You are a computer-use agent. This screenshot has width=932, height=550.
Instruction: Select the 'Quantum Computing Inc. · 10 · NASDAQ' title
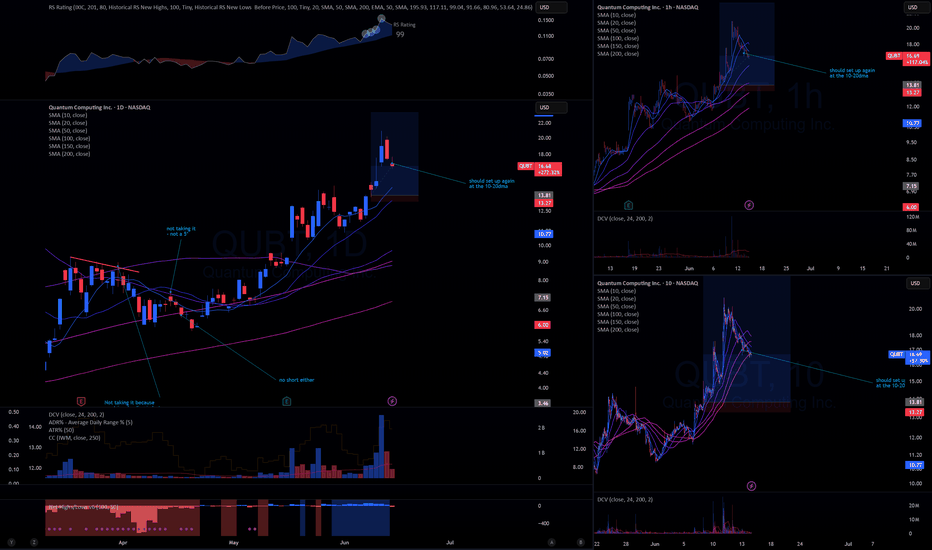647,283
